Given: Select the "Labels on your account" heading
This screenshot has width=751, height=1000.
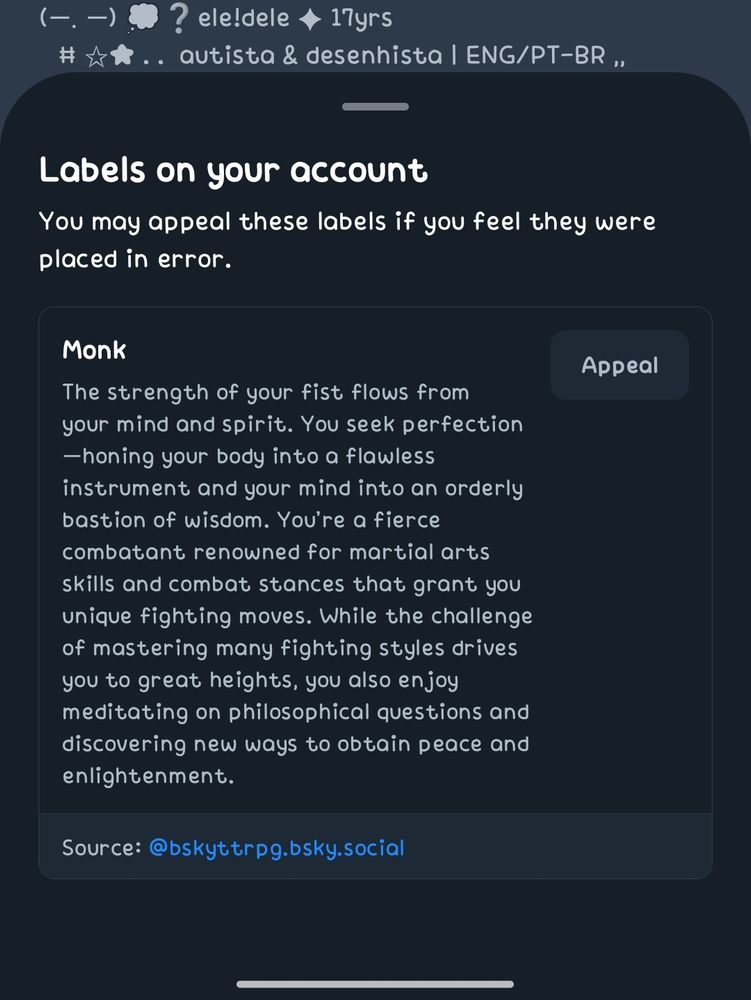Looking at the screenshot, I should [x=233, y=170].
